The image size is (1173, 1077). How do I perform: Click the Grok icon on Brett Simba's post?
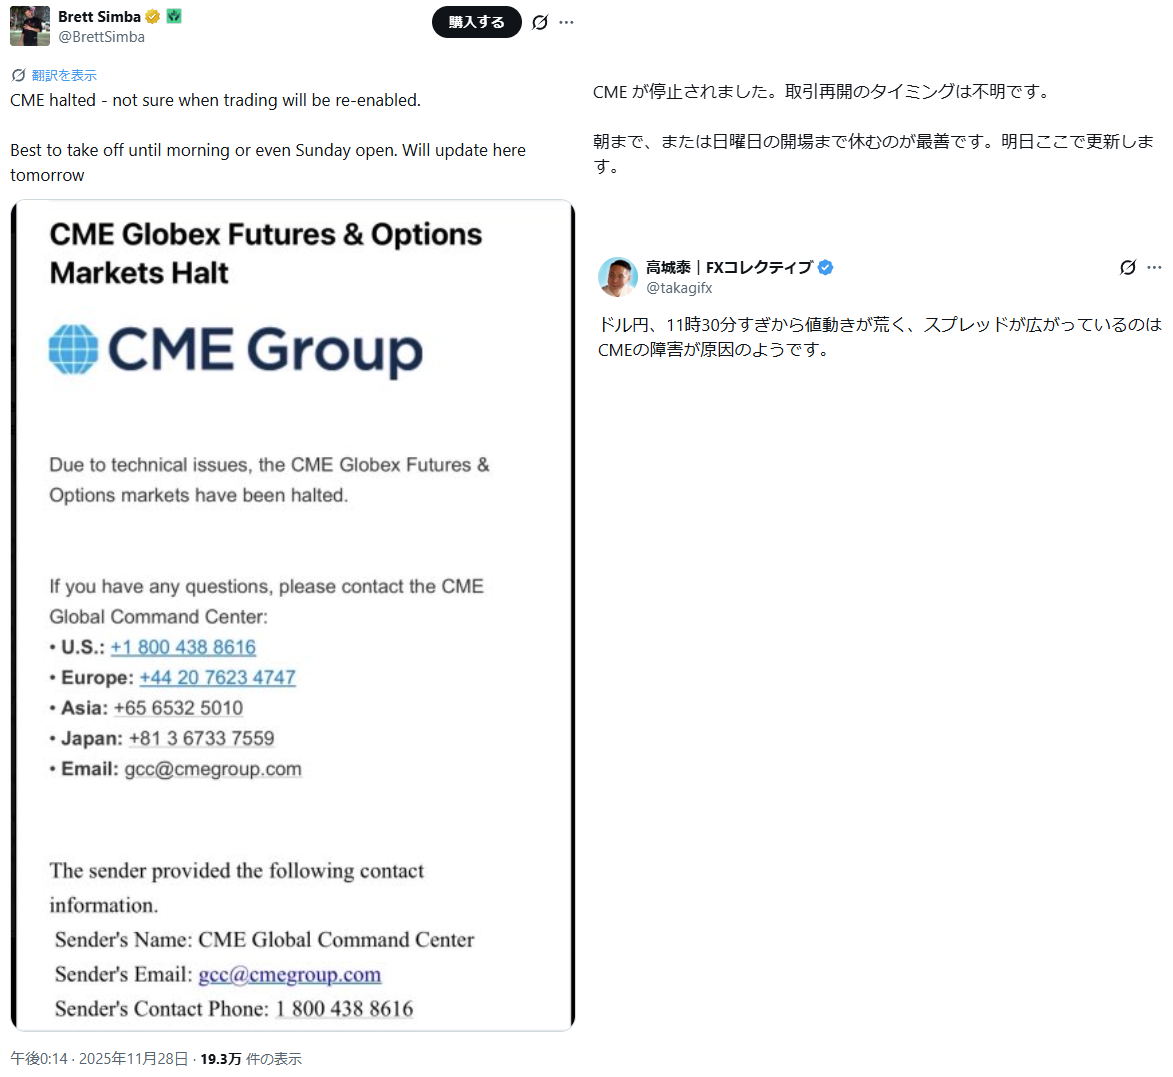tap(540, 22)
